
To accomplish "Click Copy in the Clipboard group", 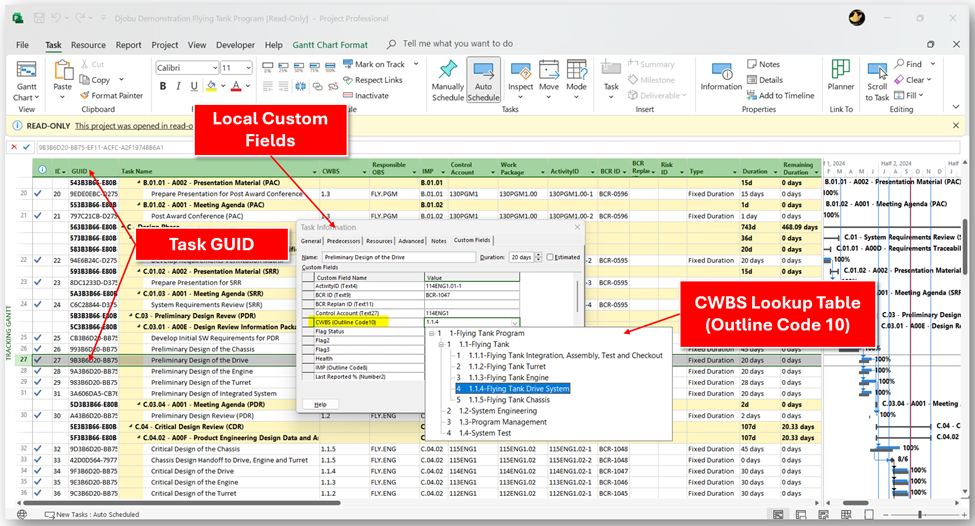I will pyautogui.click(x=95, y=80).
